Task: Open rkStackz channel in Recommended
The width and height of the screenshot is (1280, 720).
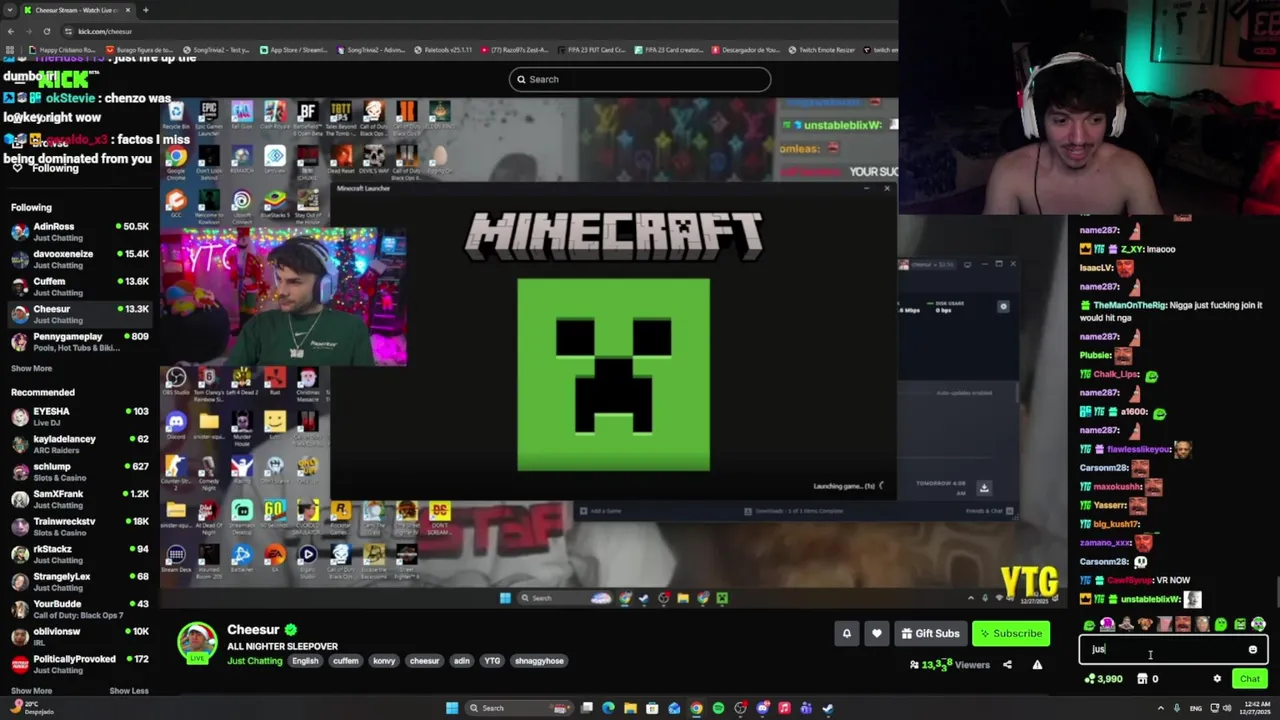Action: pos(80,554)
